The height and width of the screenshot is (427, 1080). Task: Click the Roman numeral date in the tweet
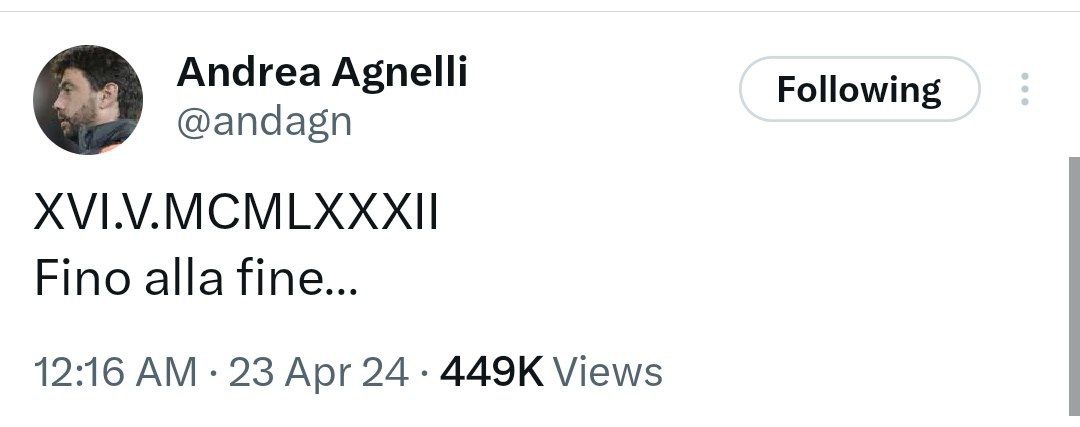tap(236, 216)
